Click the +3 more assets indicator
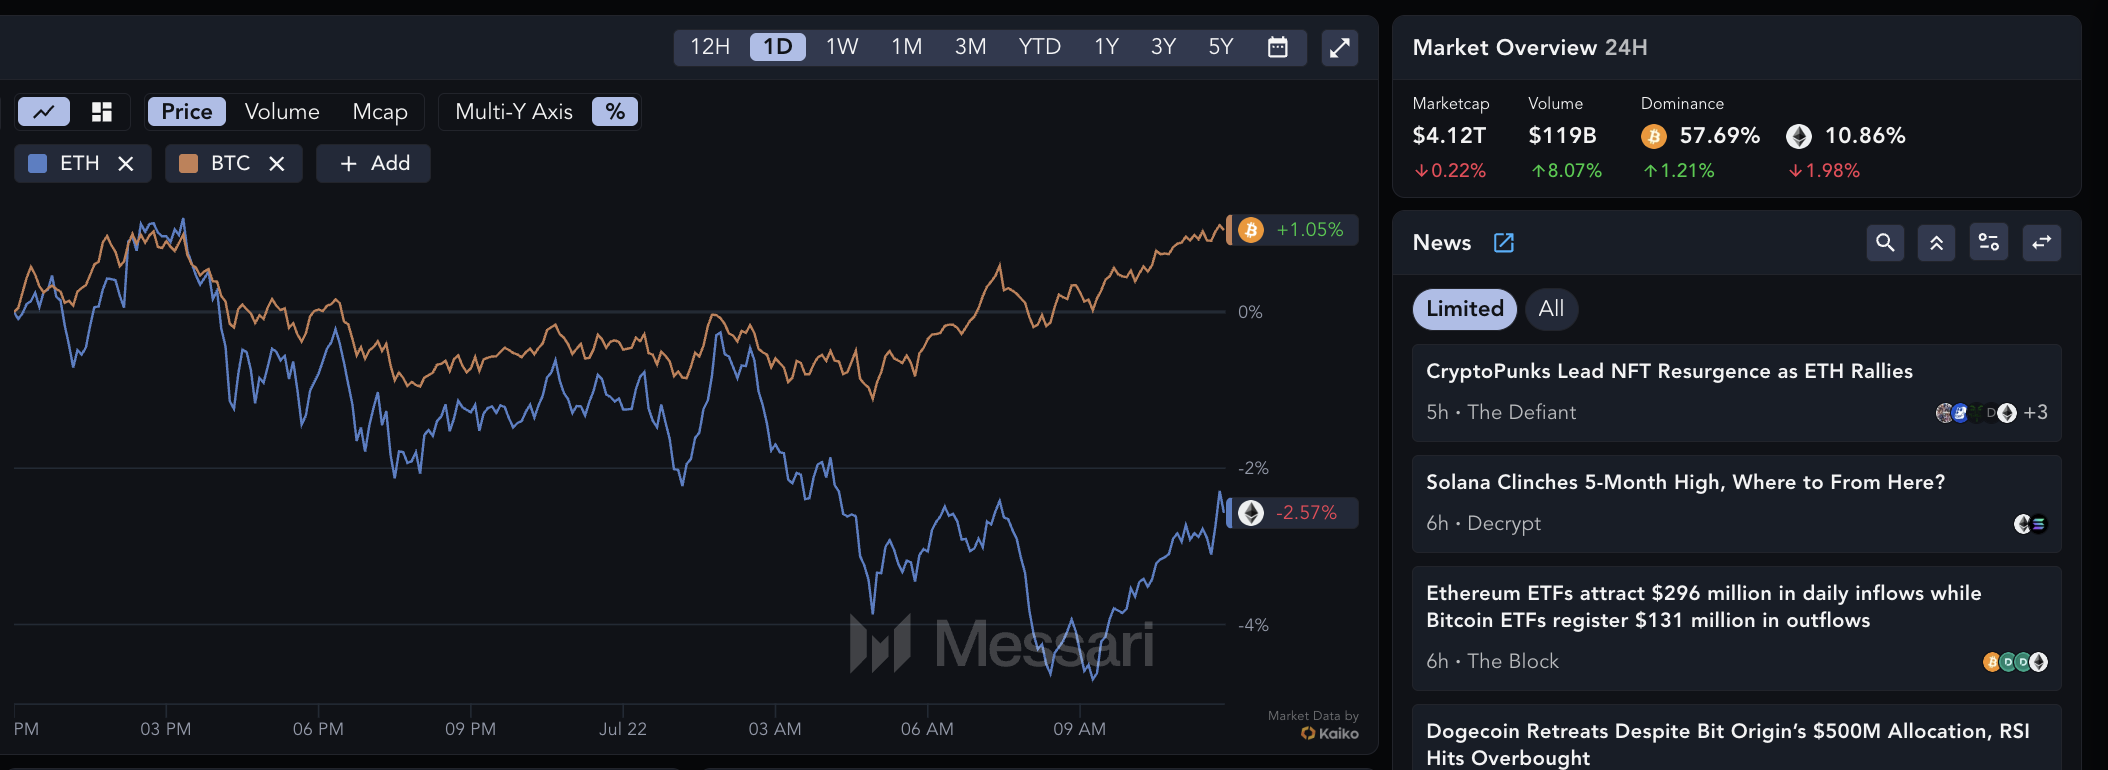2108x770 pixels. [2035, 413]
